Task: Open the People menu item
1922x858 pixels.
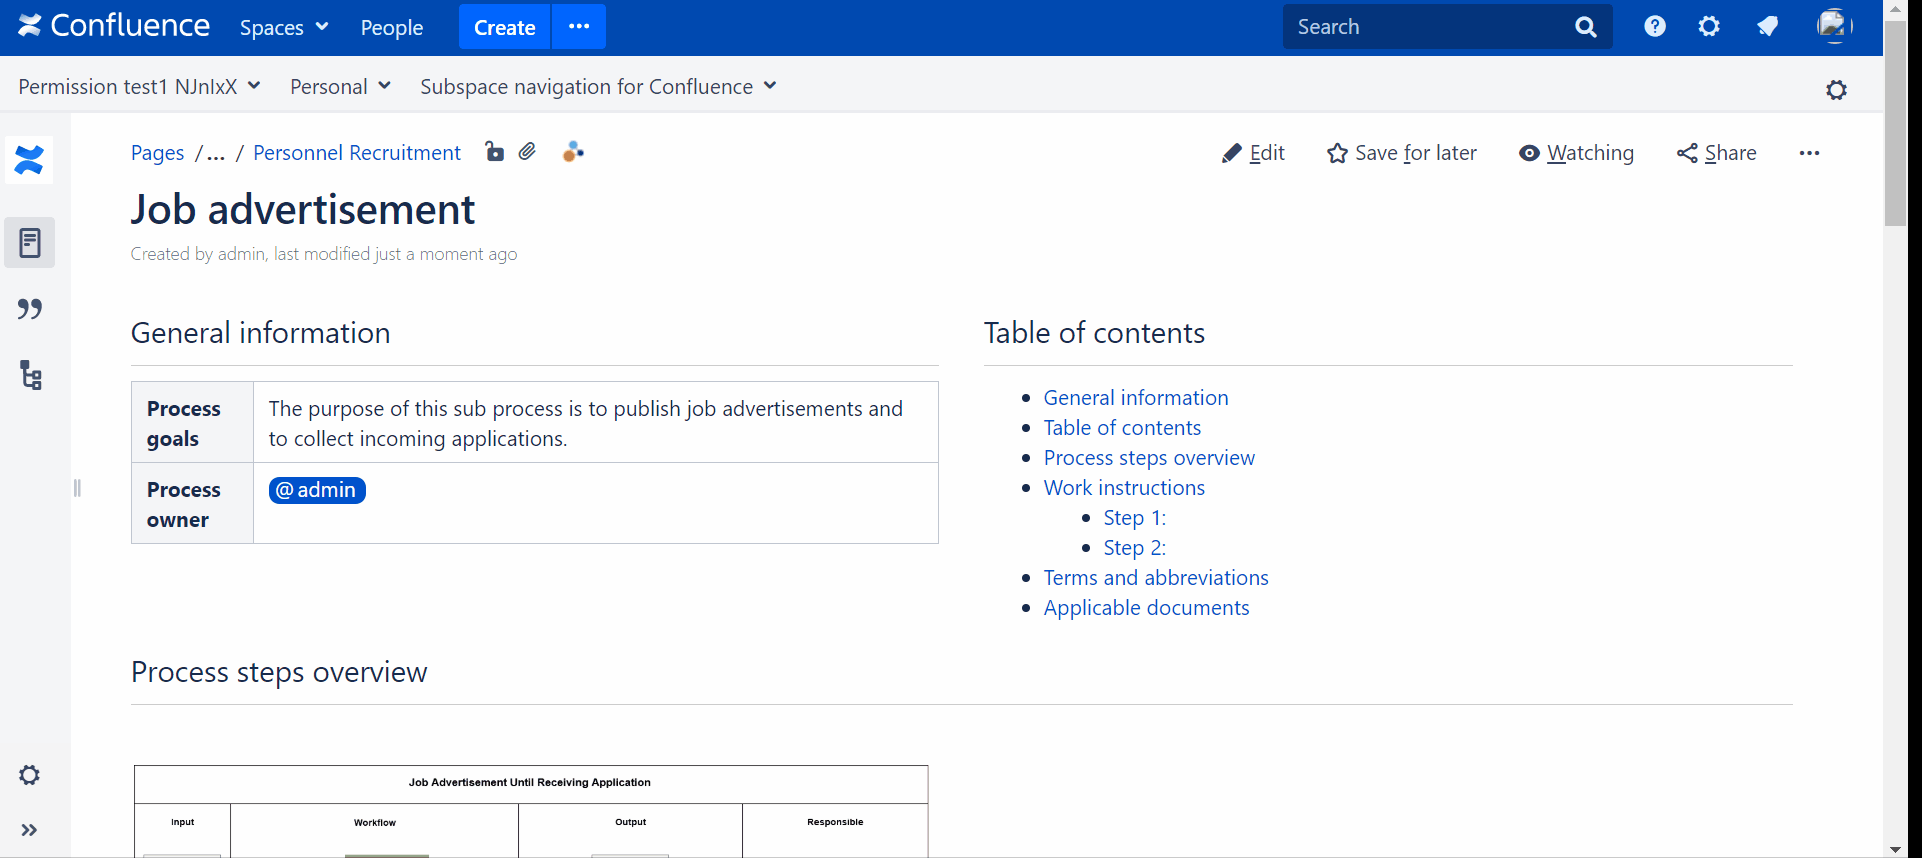Action: pos(391,28)
